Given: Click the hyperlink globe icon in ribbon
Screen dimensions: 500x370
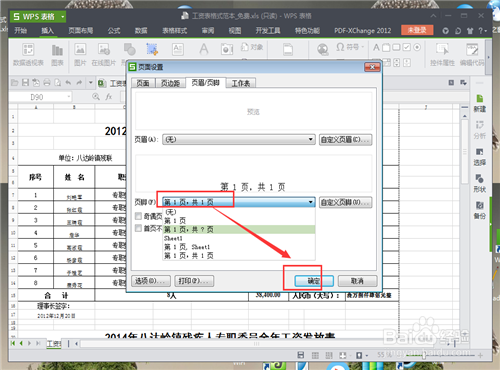Looking at the screenshot, I should tap(323, 50).
